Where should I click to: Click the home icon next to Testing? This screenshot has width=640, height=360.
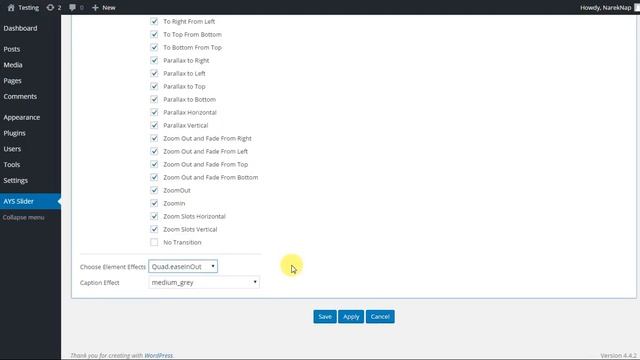[11, 7]
